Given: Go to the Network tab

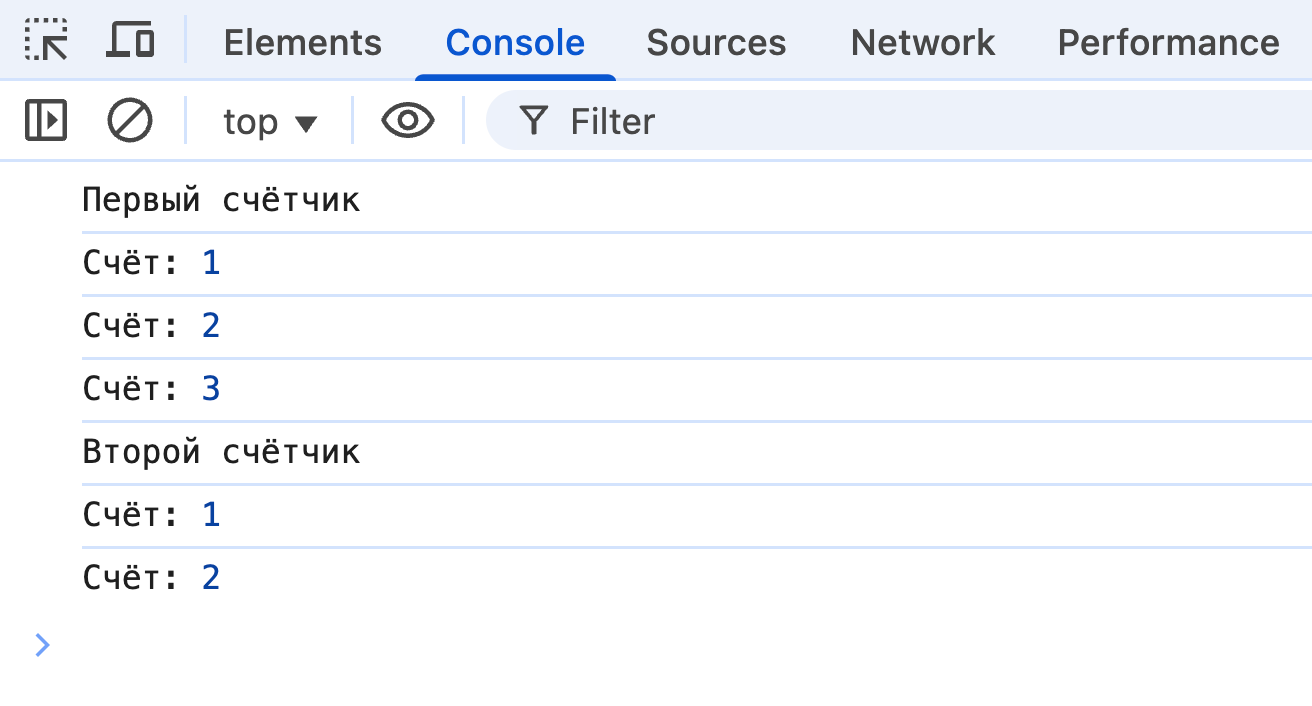Looking at the screenshot, I should (922, 42).
